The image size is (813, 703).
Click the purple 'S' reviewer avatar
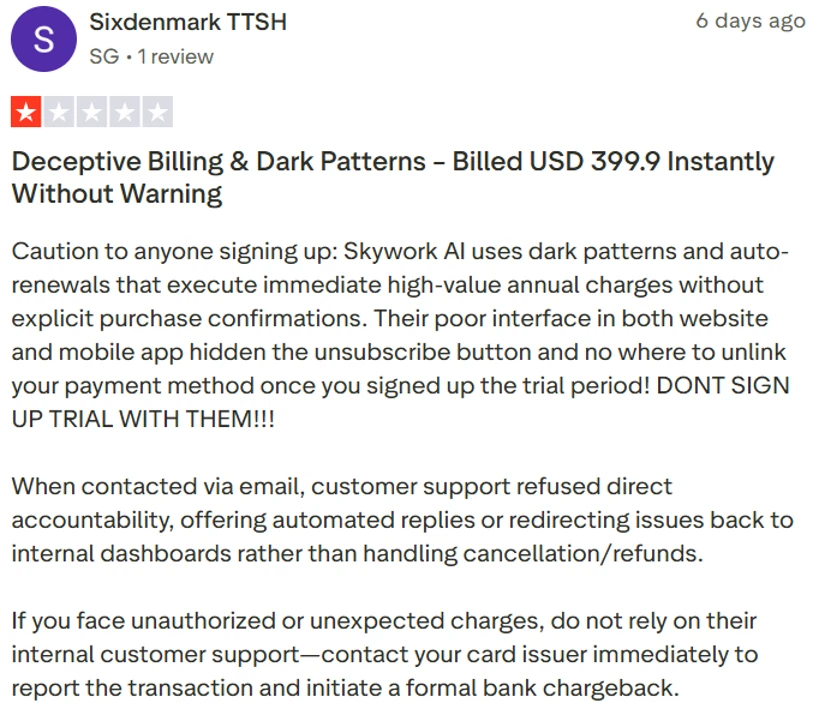tap(44, 39)
